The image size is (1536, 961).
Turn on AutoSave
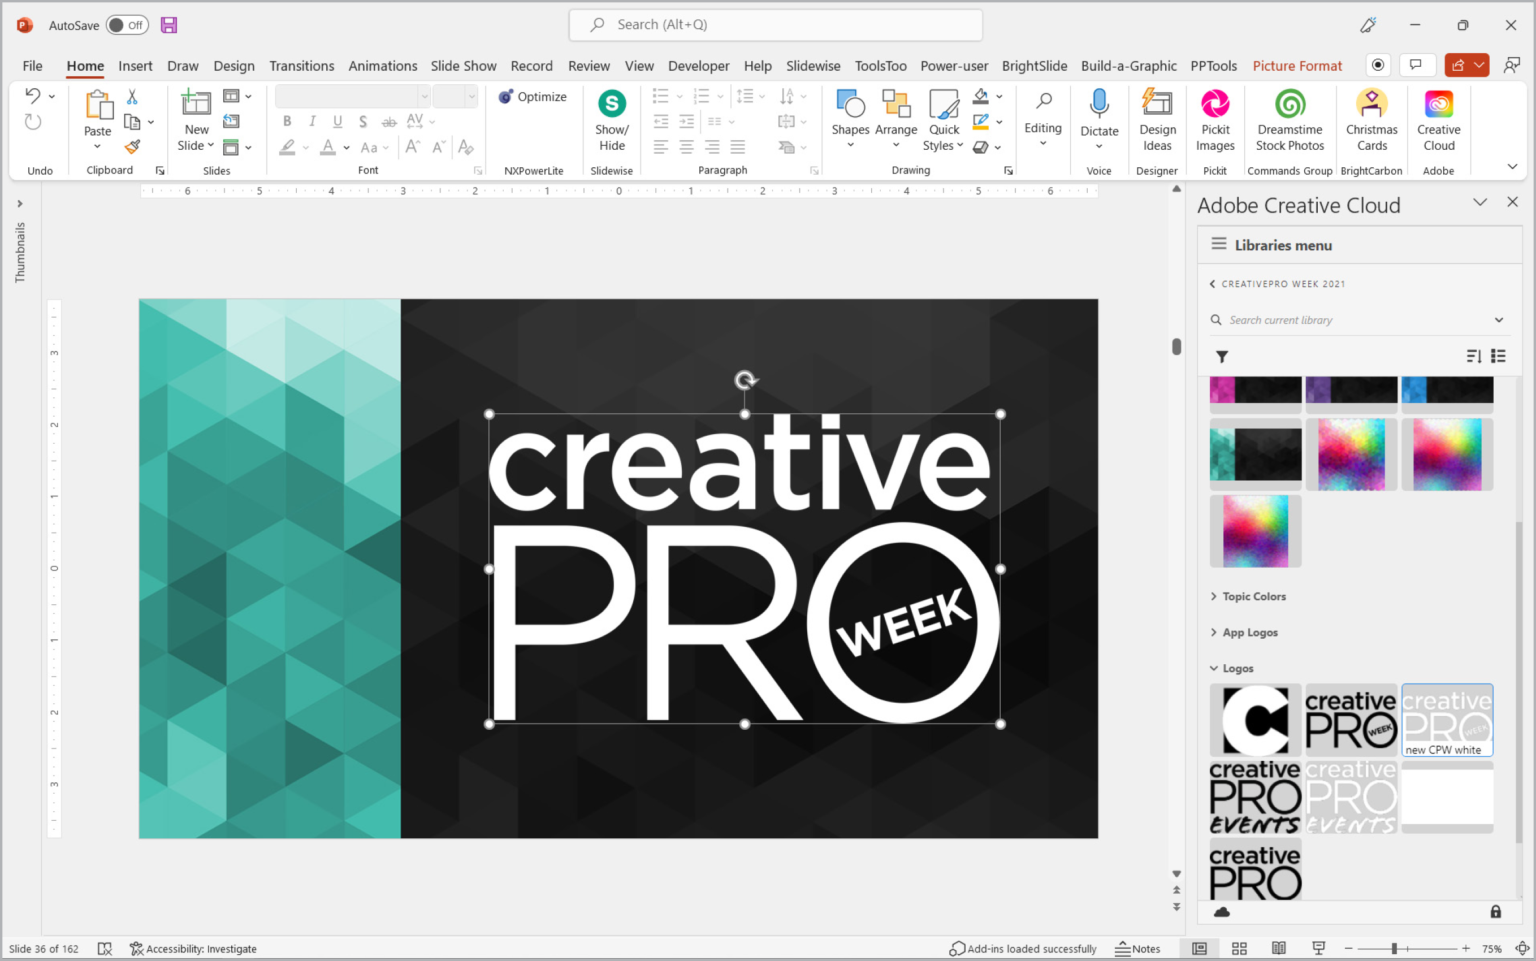[x=126, y=25]
